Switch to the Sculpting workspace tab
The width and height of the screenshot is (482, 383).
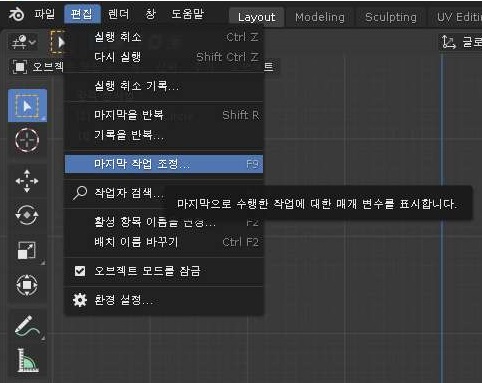coord(391,17)
